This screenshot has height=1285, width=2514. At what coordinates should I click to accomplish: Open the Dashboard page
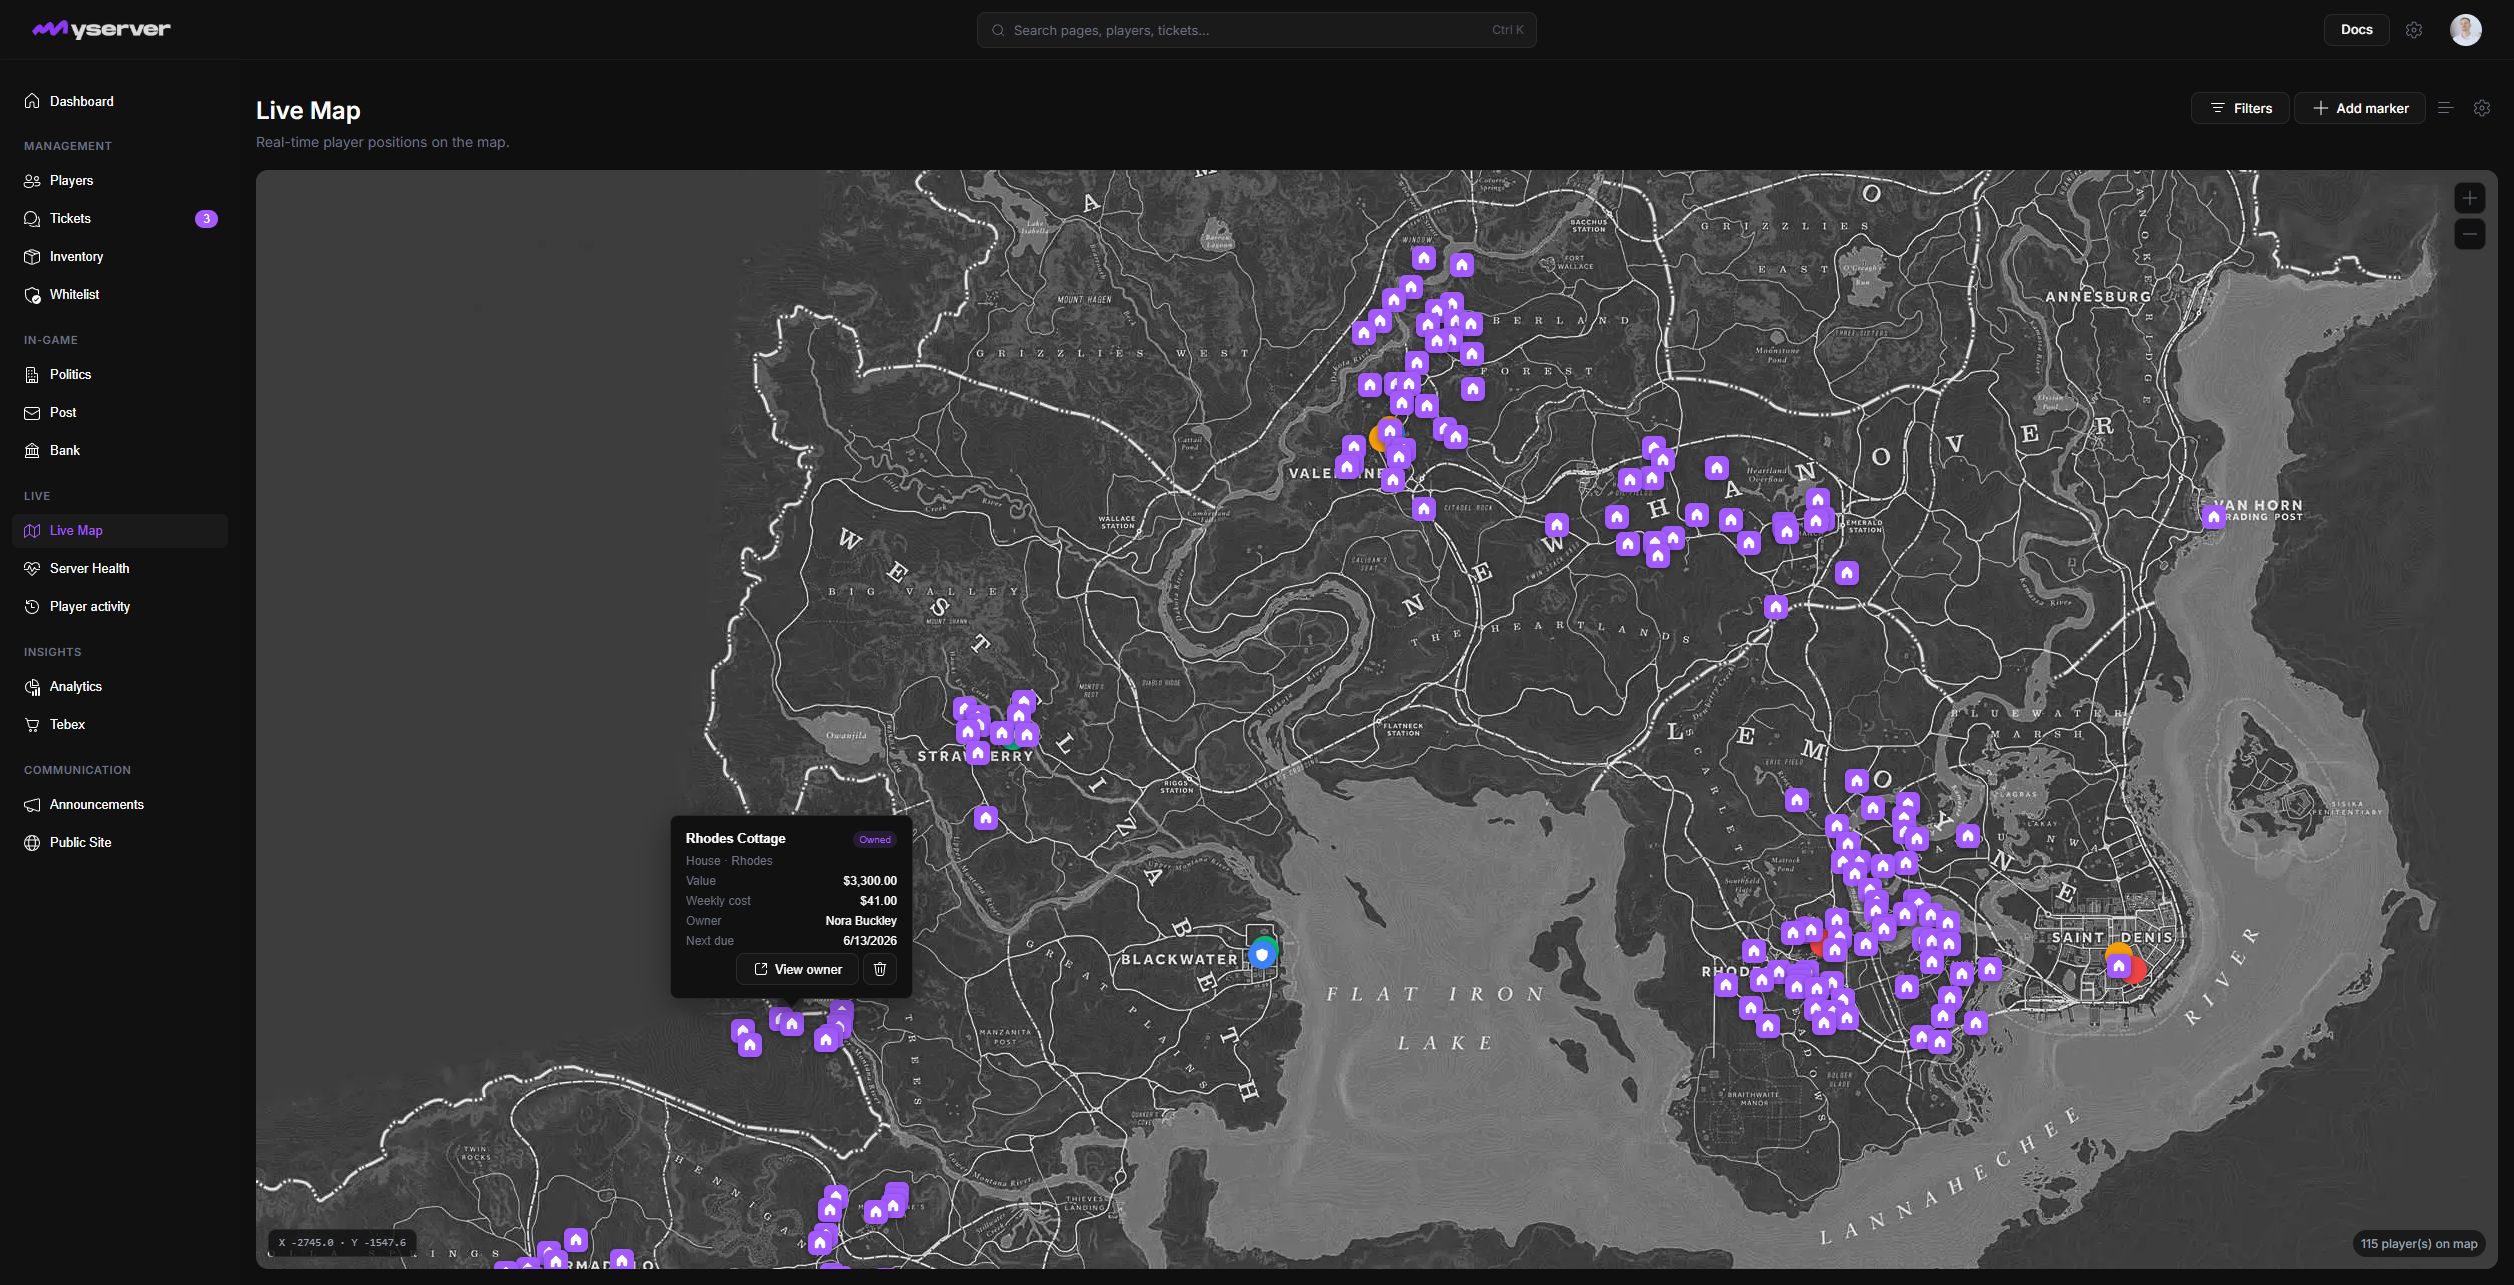pos(120,101)
